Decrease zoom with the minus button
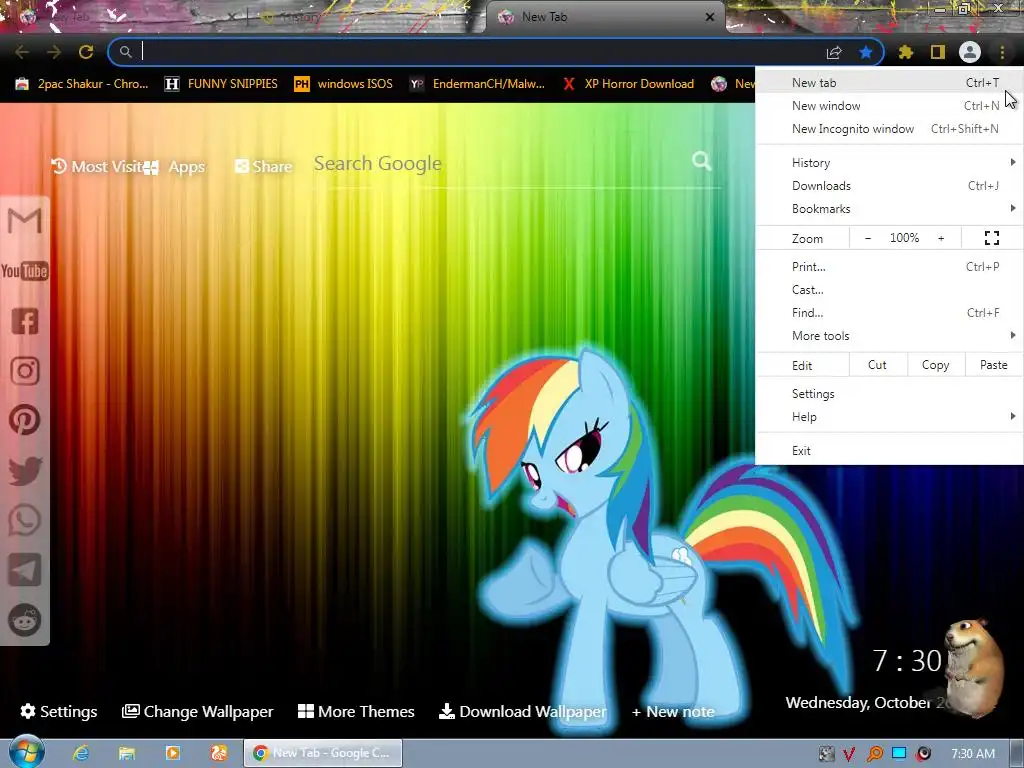Image resolution: width=1024 pixels, height=768 pixels. coord(868,238)
